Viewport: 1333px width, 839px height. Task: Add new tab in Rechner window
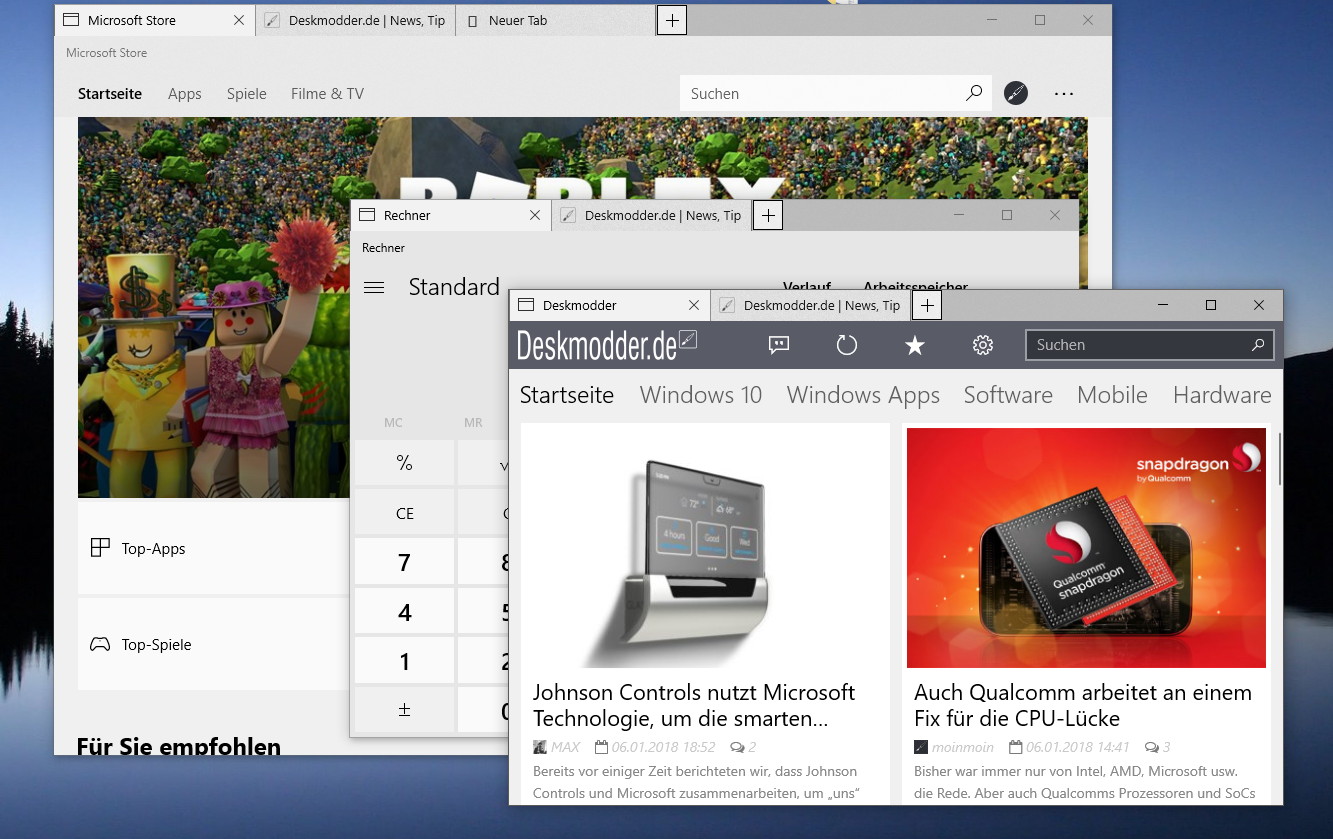[767, 215]
